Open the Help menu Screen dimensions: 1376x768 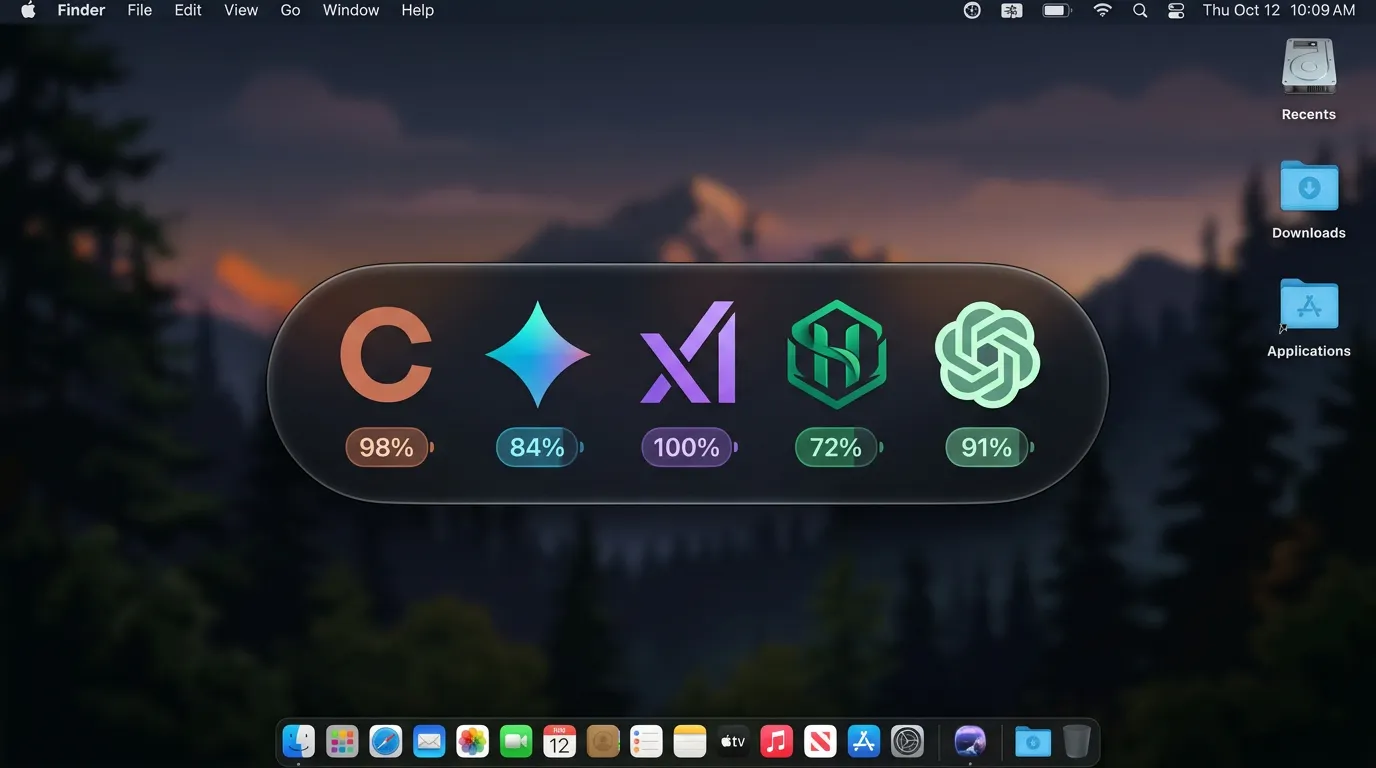(x=417, y=10)
